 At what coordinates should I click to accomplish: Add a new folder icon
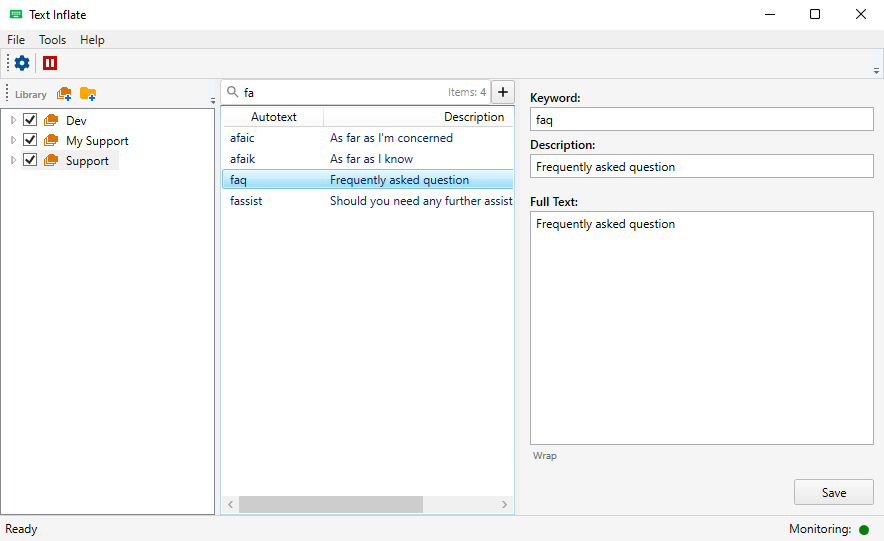point(88,94)
